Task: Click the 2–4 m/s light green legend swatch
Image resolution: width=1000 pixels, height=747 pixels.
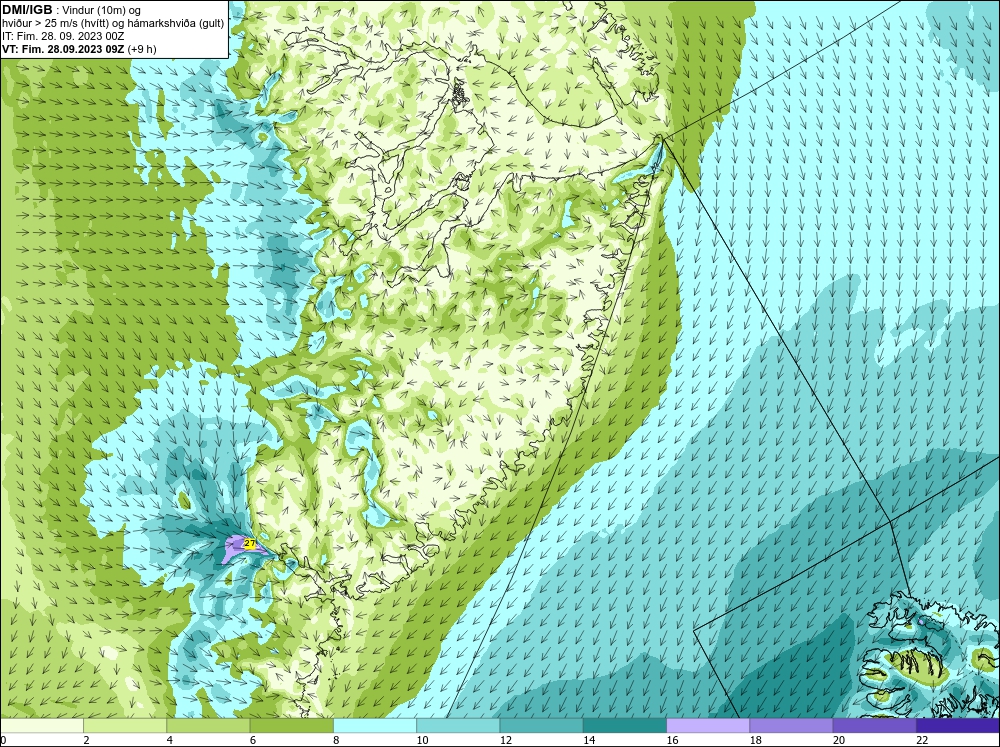Action: pos(125,726)
